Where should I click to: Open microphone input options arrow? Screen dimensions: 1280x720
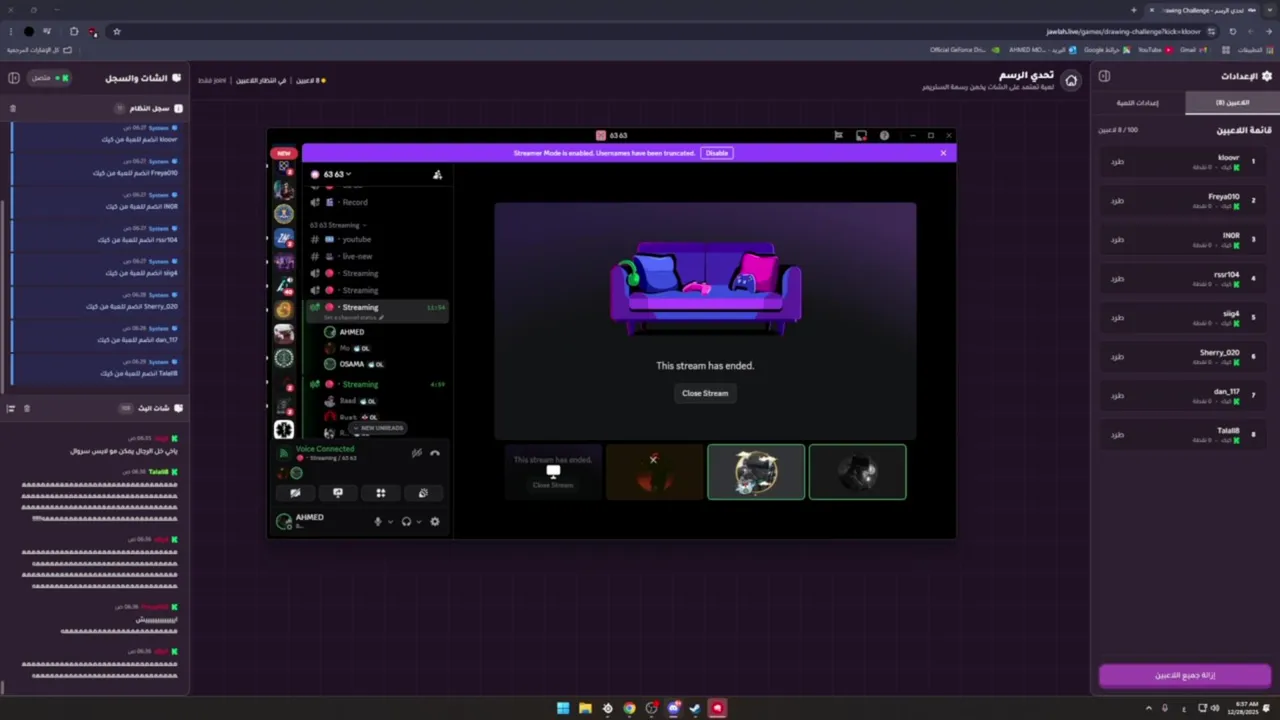[x=390, y=521]
